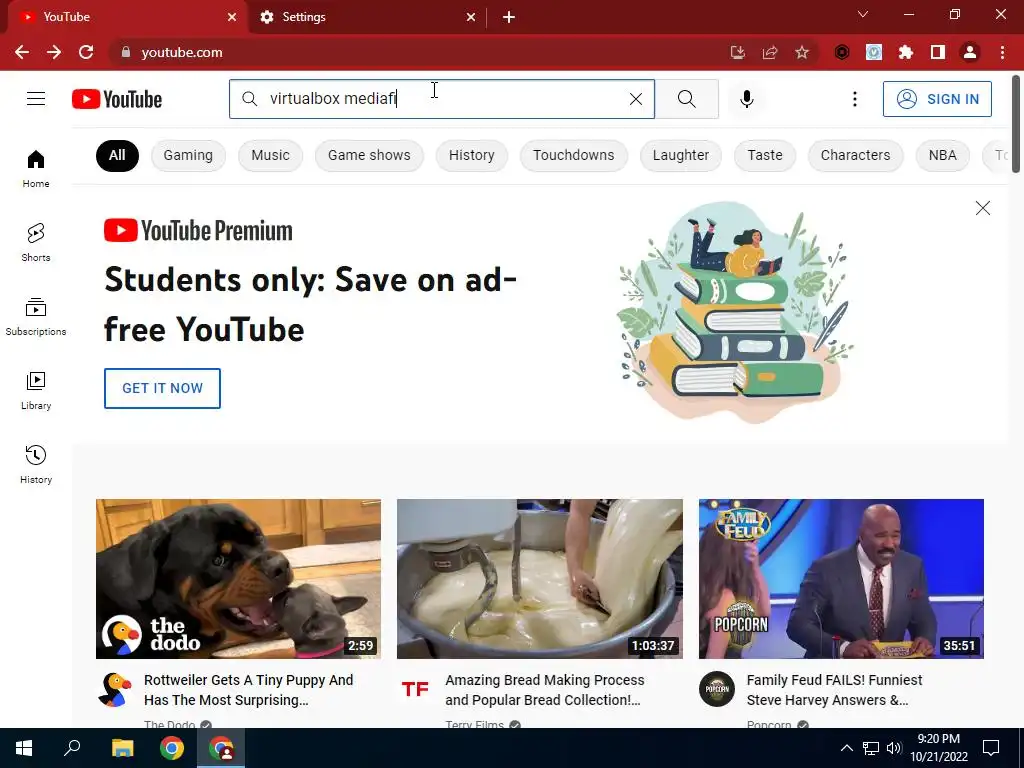This screenshot has width=1024, height=768.
Task: Open the Windows Start menu
Action: point(24,748)
